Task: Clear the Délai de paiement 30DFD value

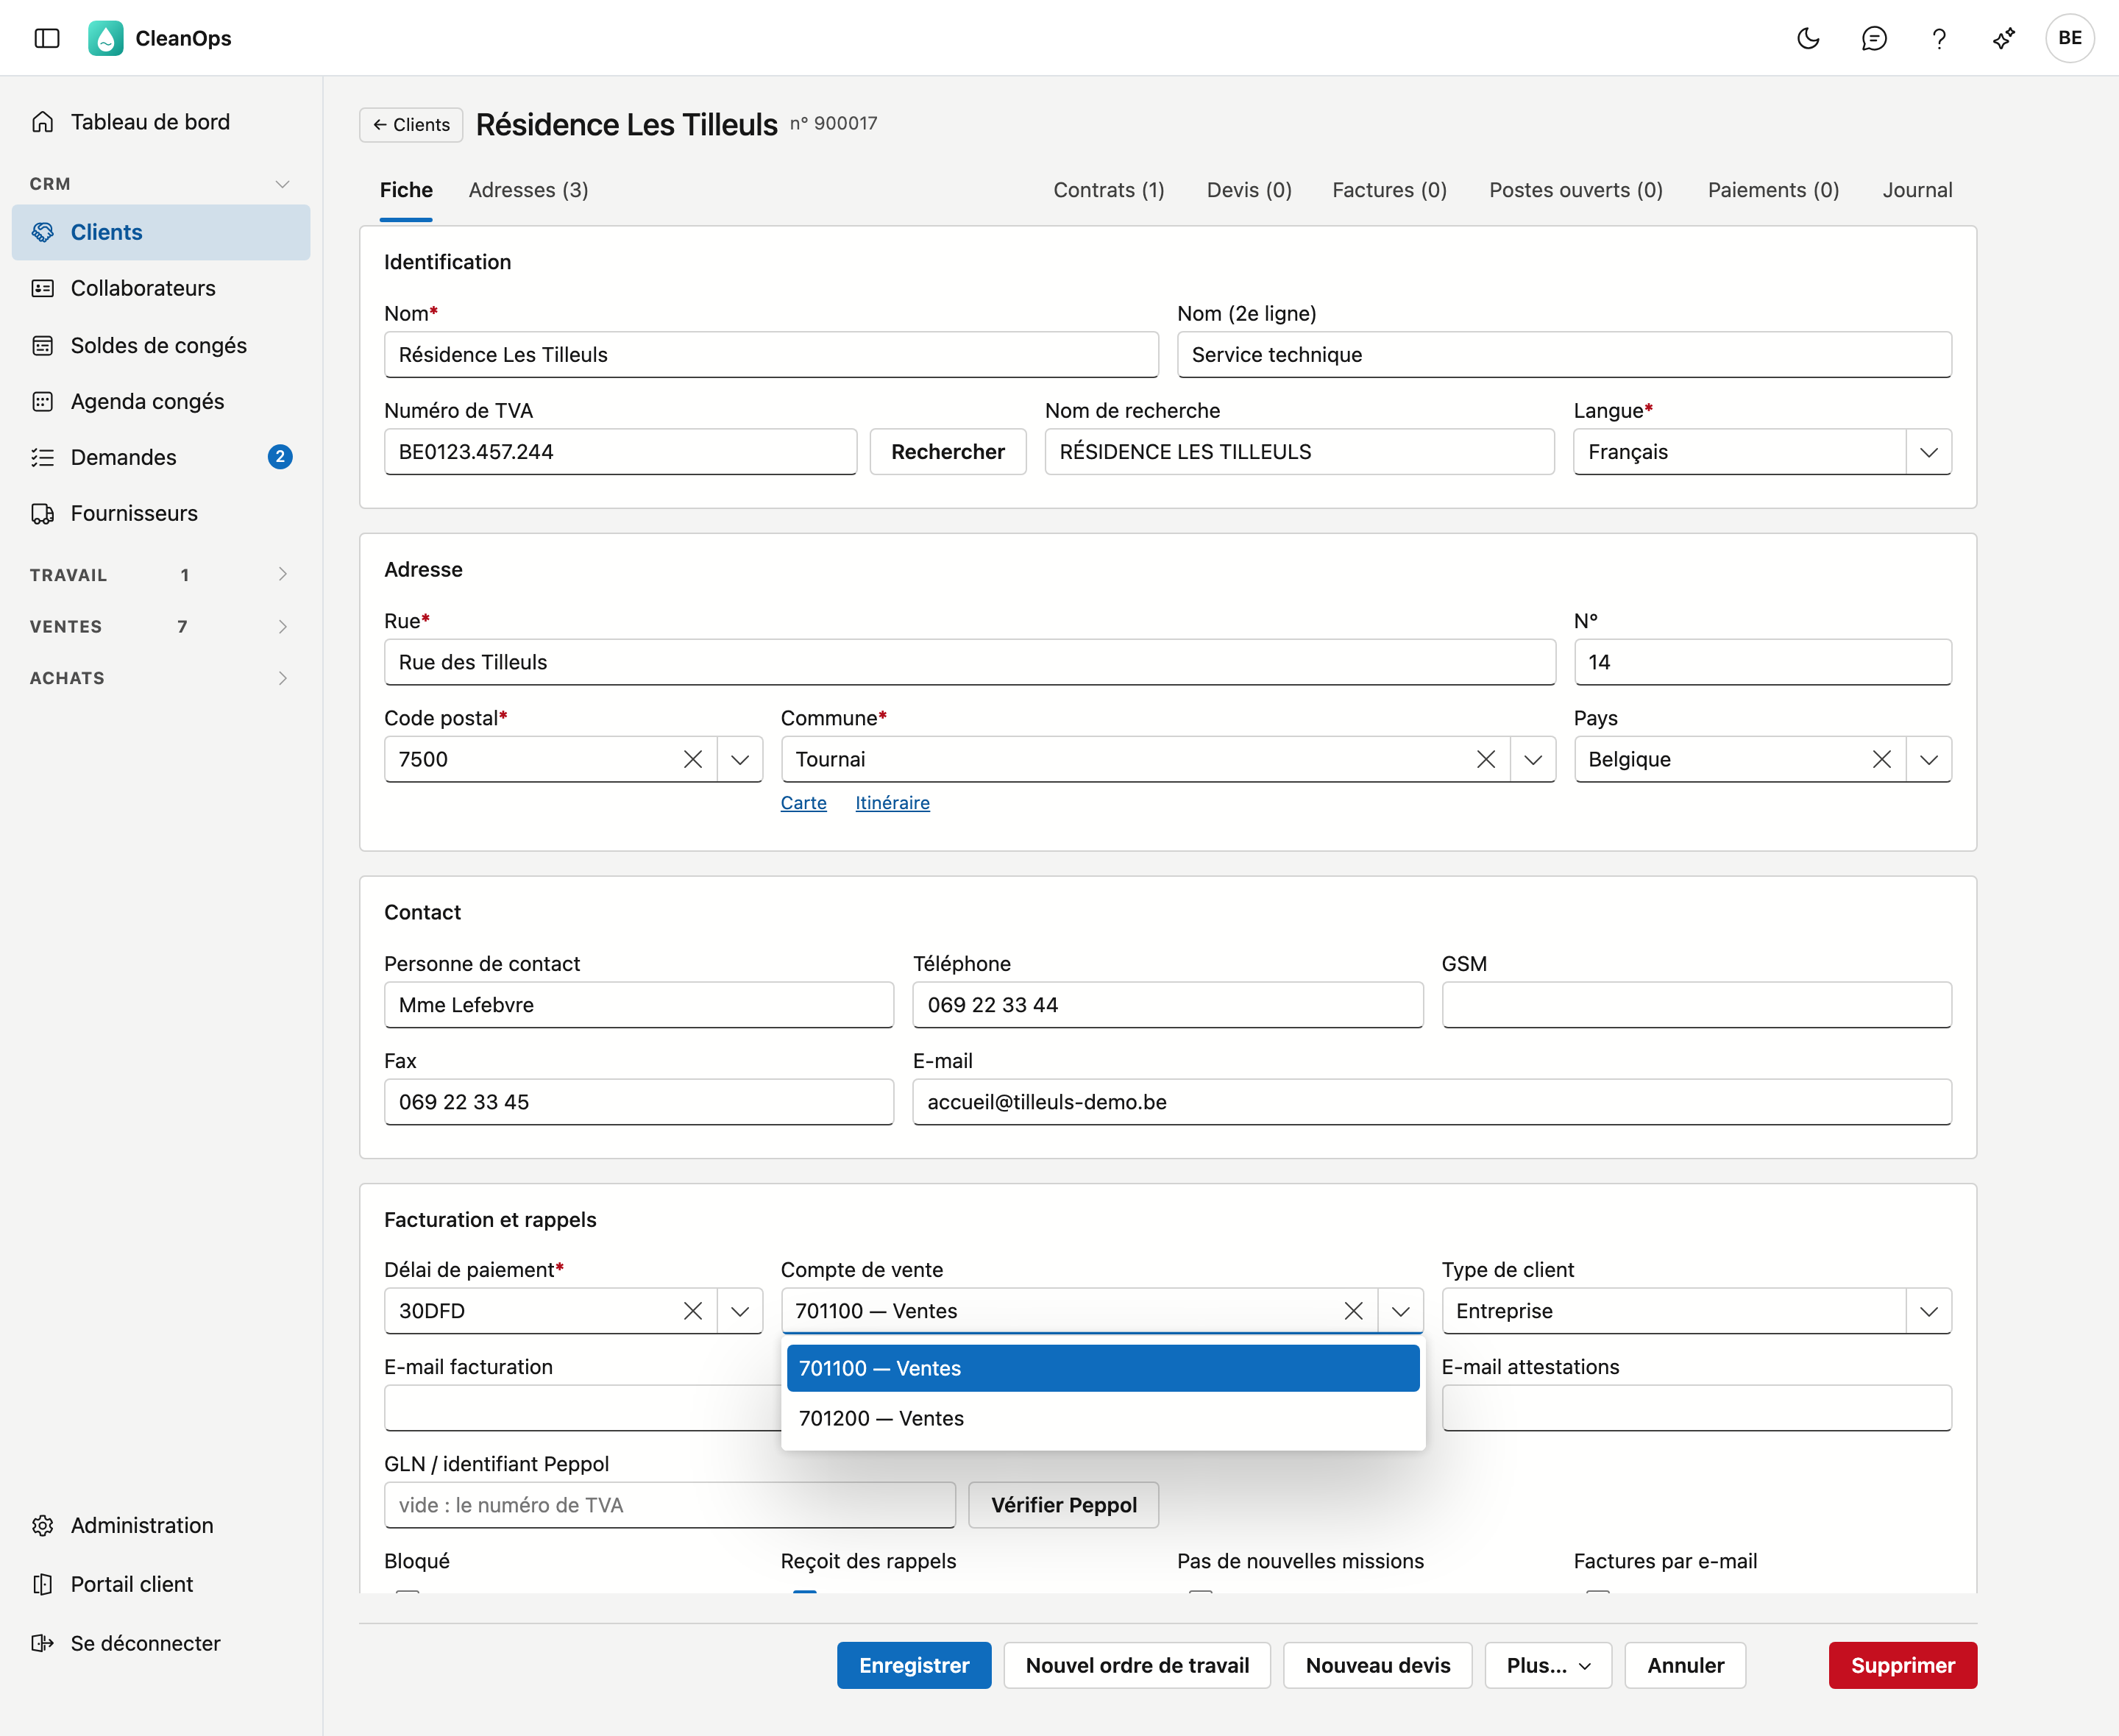Action: pyautogui.click(x=693, y=1311)
